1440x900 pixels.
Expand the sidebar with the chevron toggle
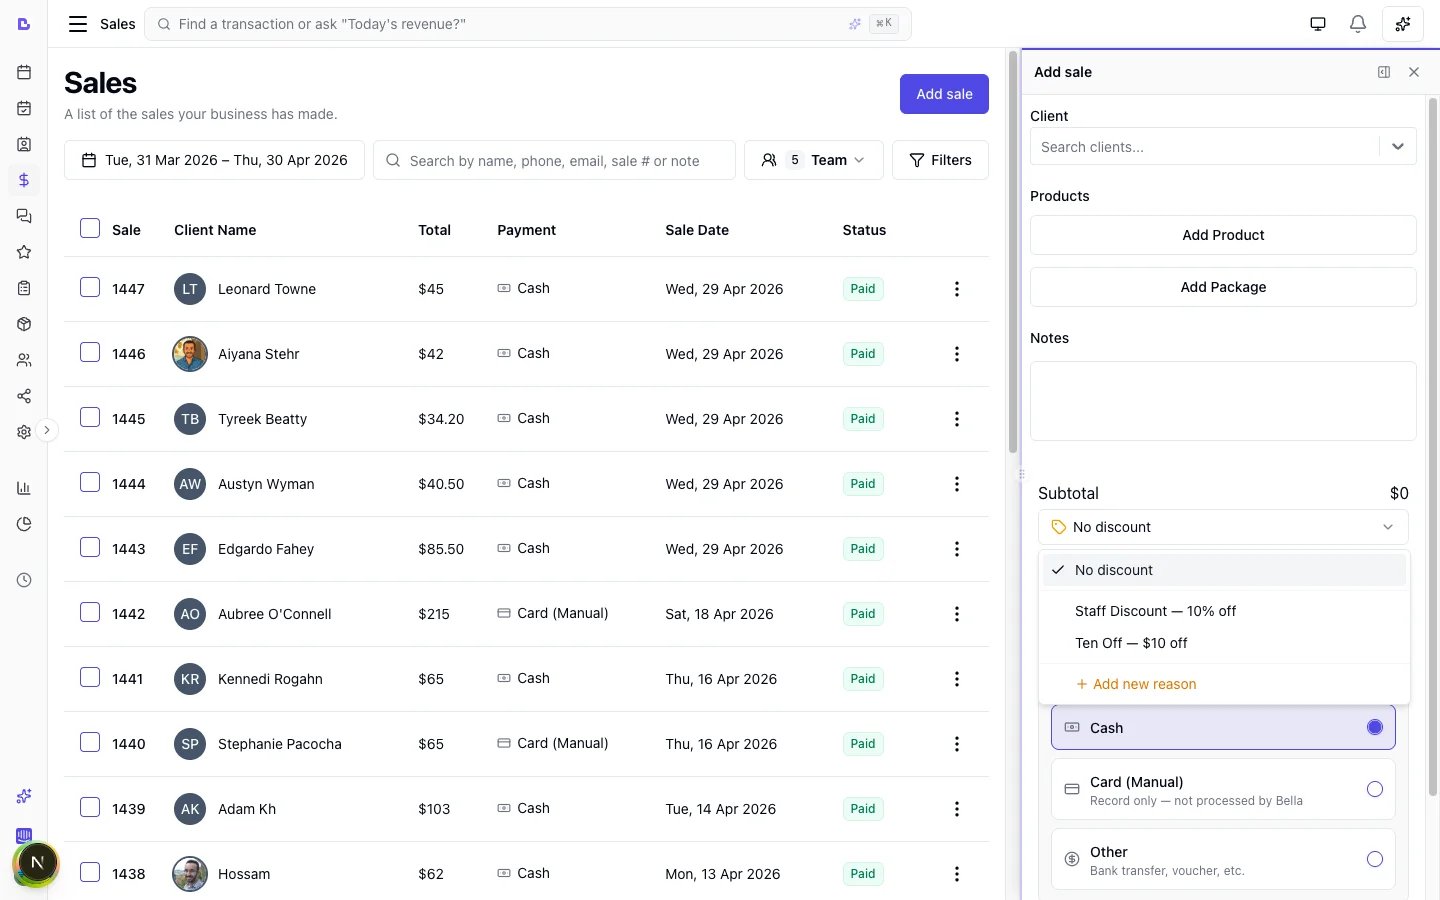[x=46, y=430]
